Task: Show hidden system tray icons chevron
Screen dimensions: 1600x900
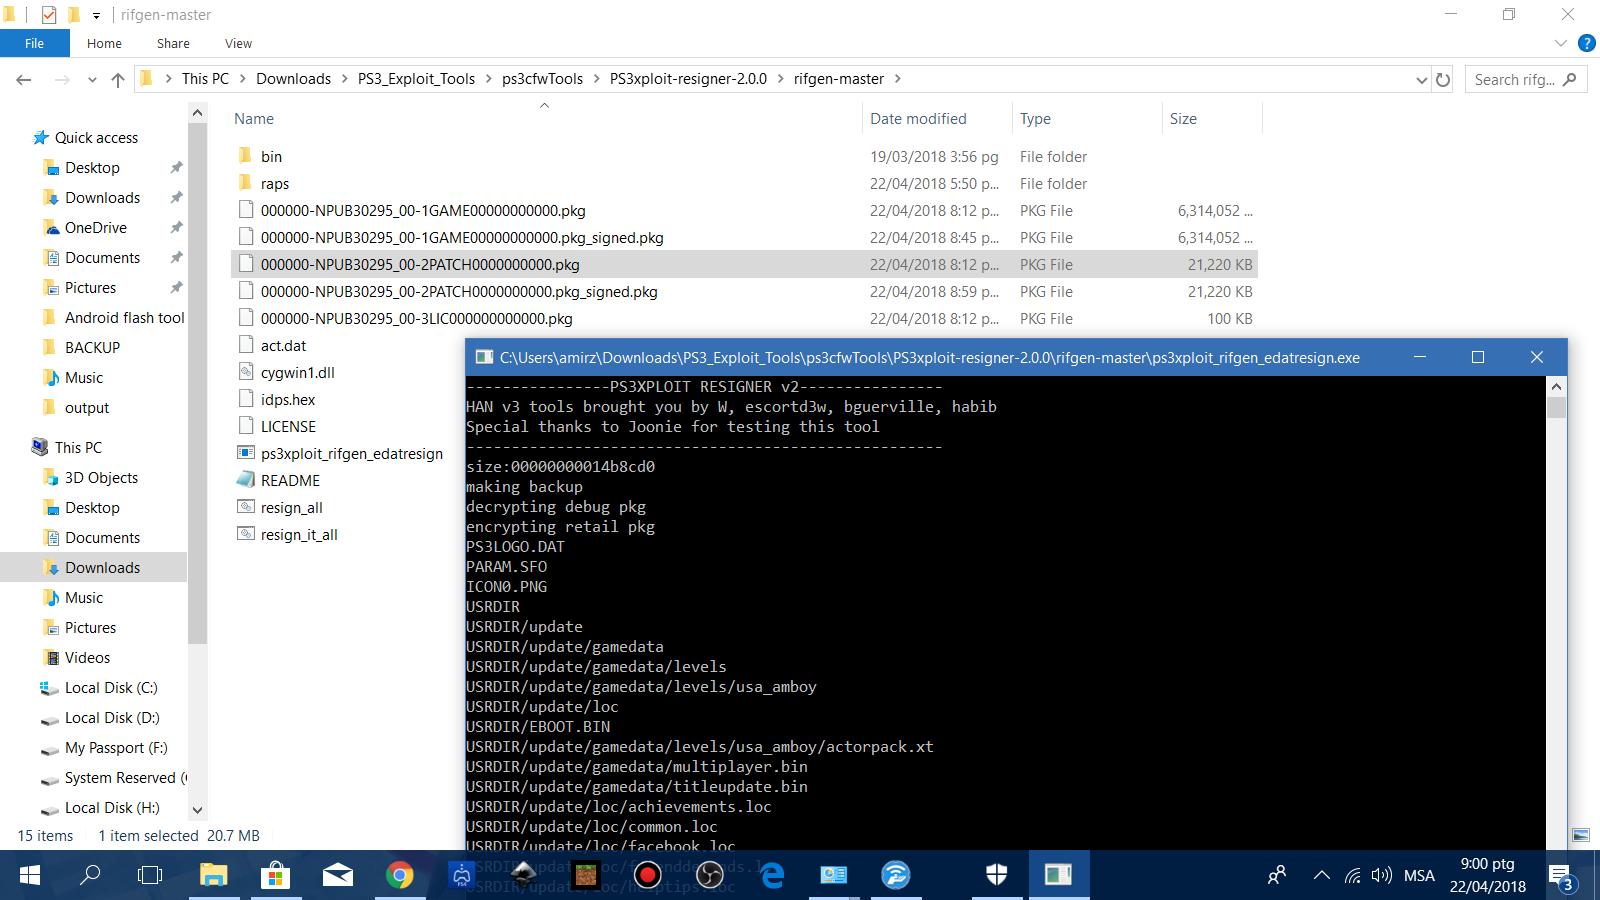Action: pyautogui.click(x=1321, y=875)
